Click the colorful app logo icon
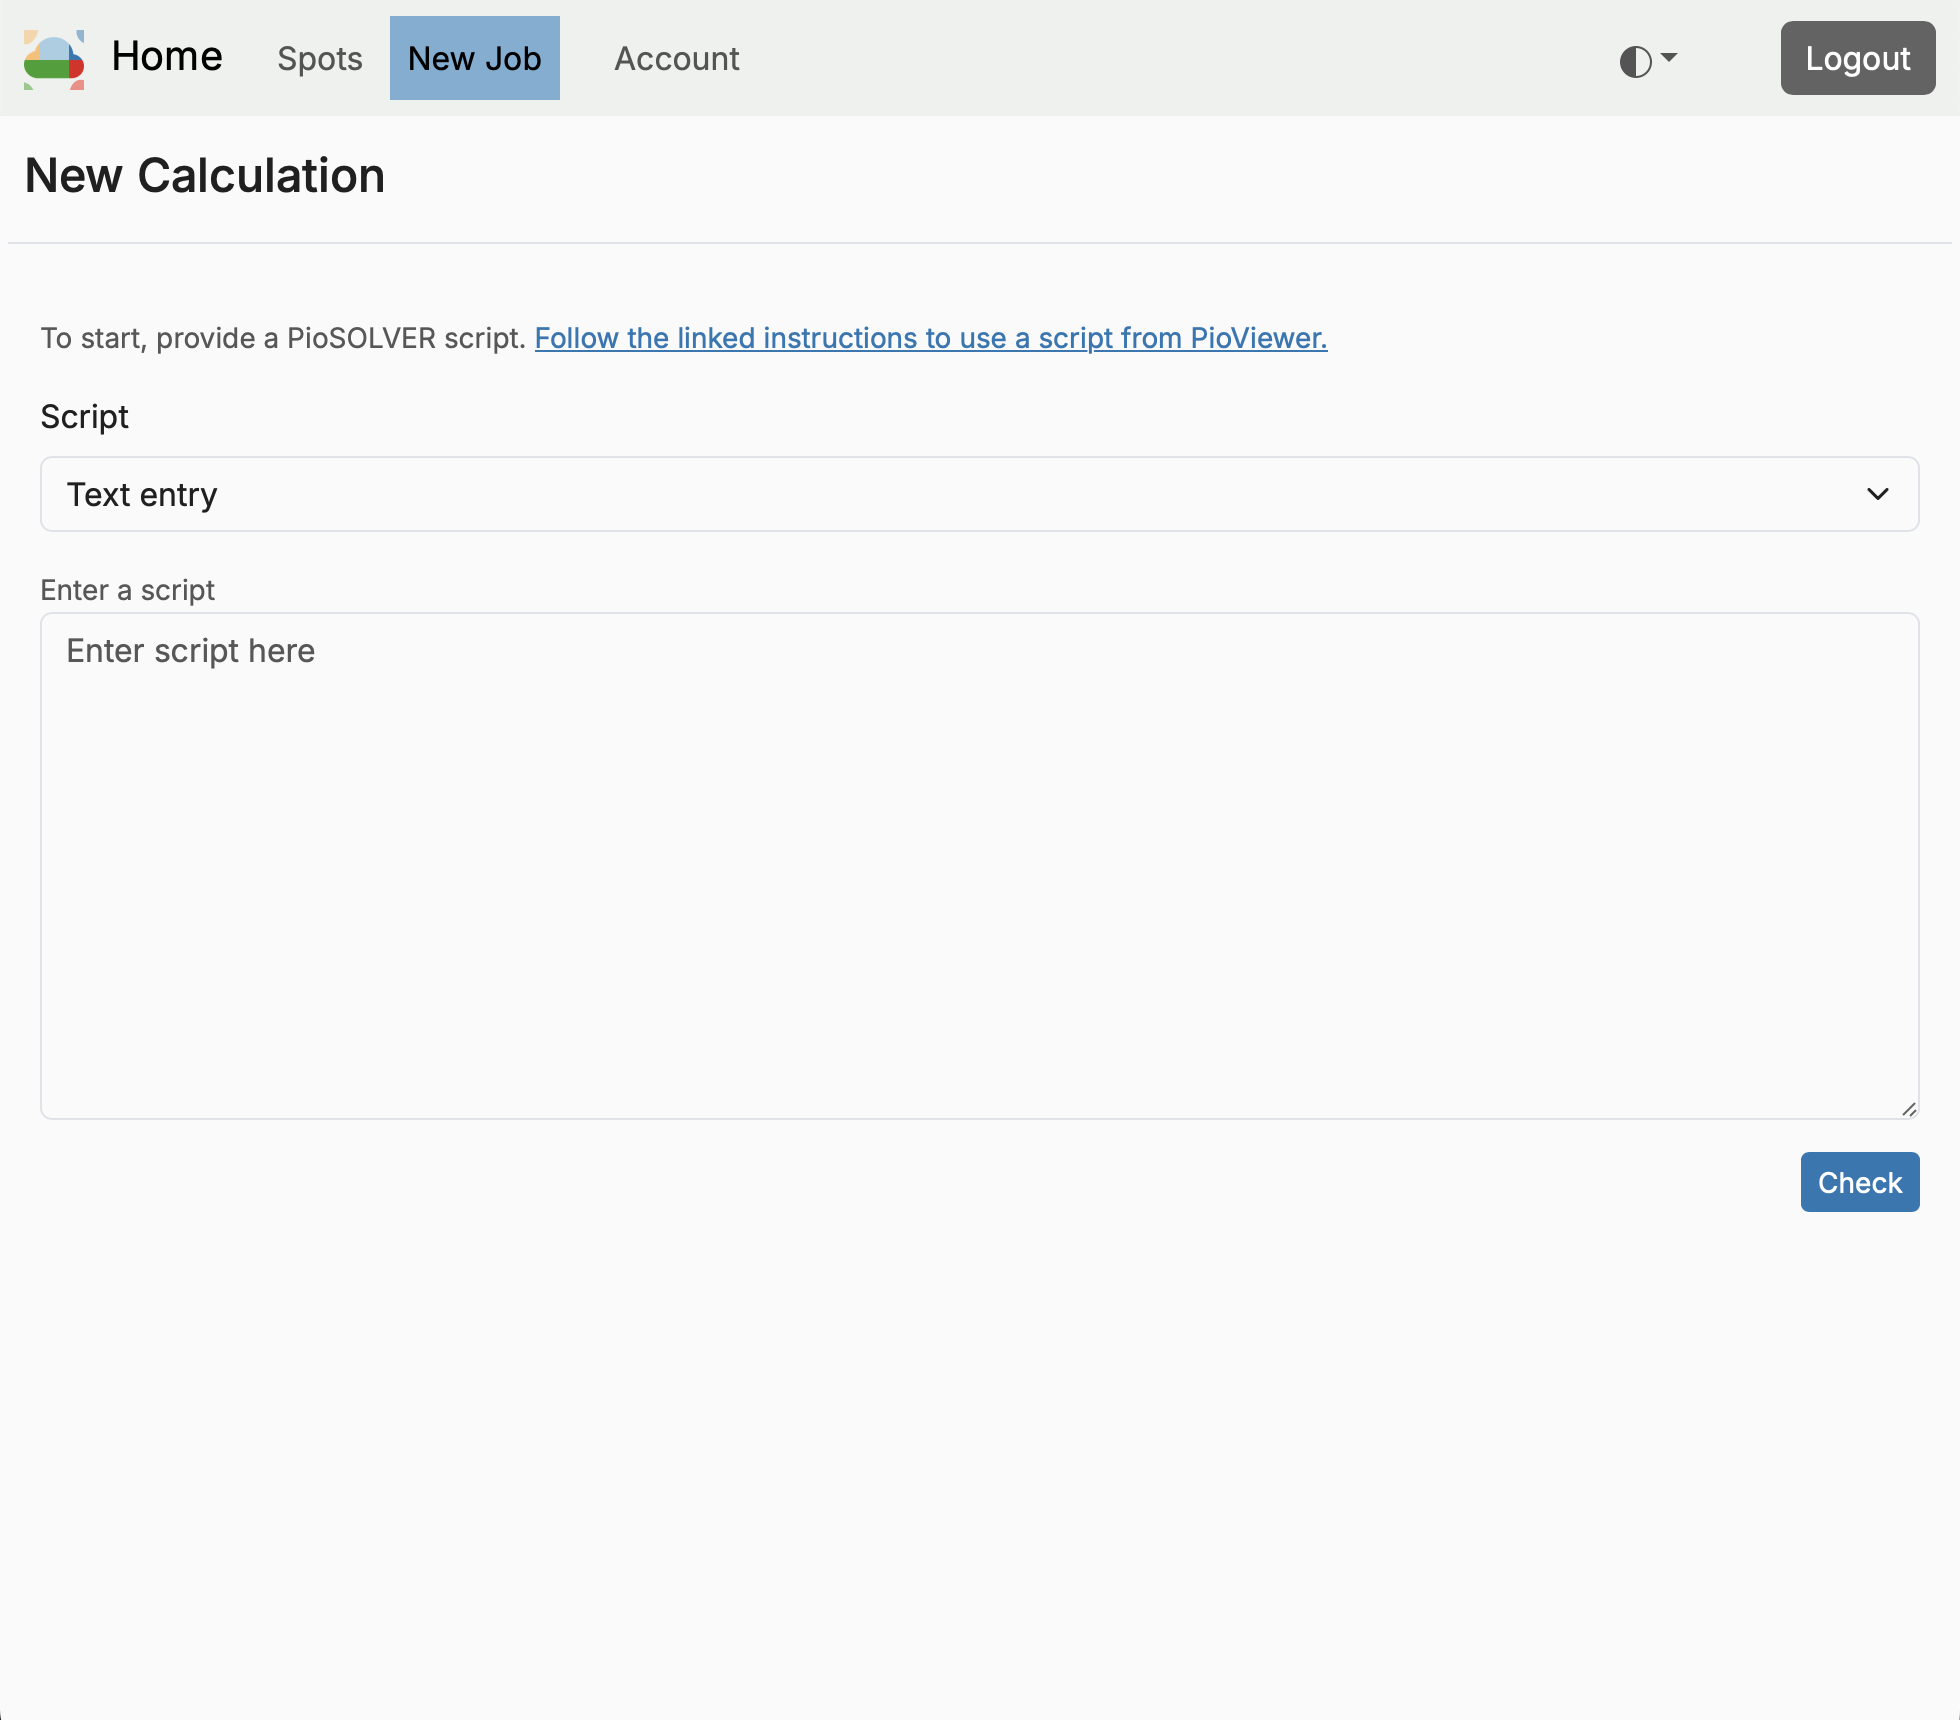 coord(54,59)
